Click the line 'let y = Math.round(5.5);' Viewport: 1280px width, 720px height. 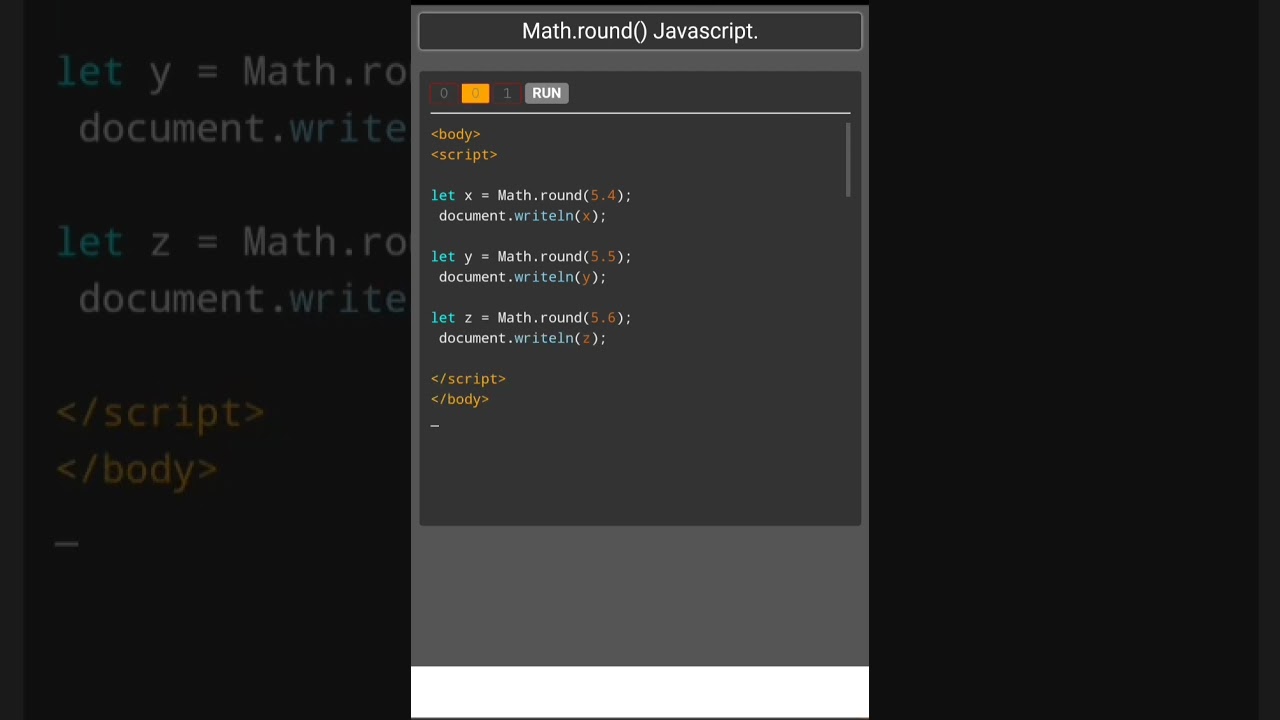[531, 257]
